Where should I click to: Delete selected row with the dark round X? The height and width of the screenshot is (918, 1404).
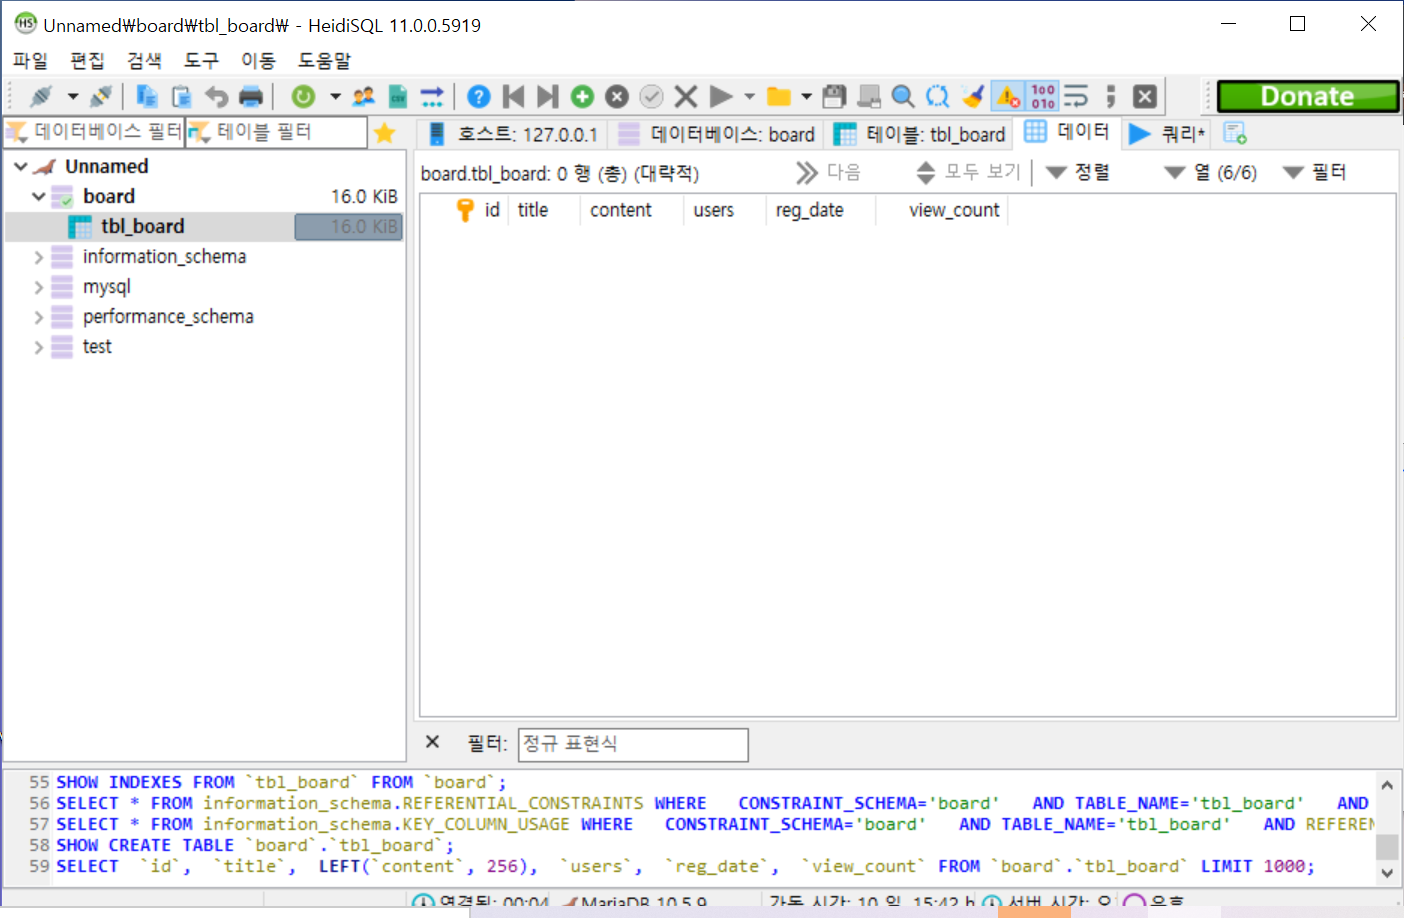tap(617, 96)
